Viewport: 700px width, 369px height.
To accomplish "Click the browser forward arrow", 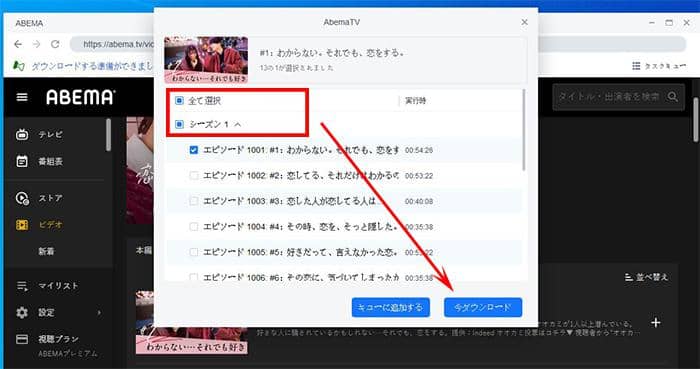I will coord(37,44).
